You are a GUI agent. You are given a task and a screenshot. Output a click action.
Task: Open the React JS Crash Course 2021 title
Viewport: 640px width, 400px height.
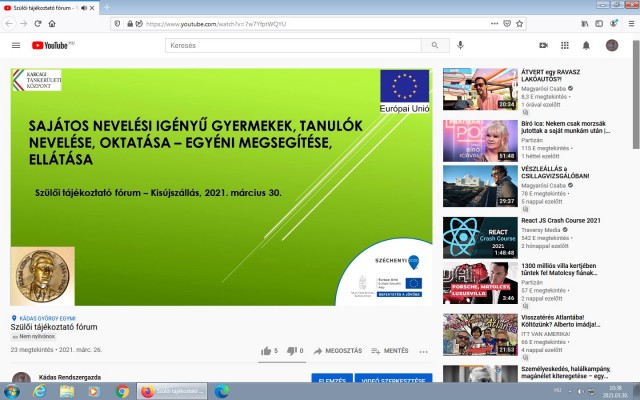tap(561, 220)
